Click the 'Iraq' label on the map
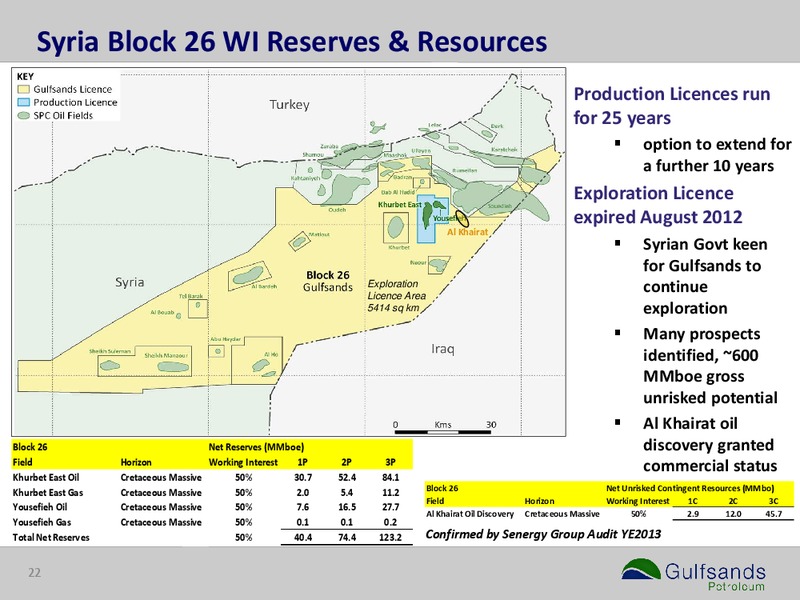The height and width of the screenshot is (600, 800). (442, 349)
